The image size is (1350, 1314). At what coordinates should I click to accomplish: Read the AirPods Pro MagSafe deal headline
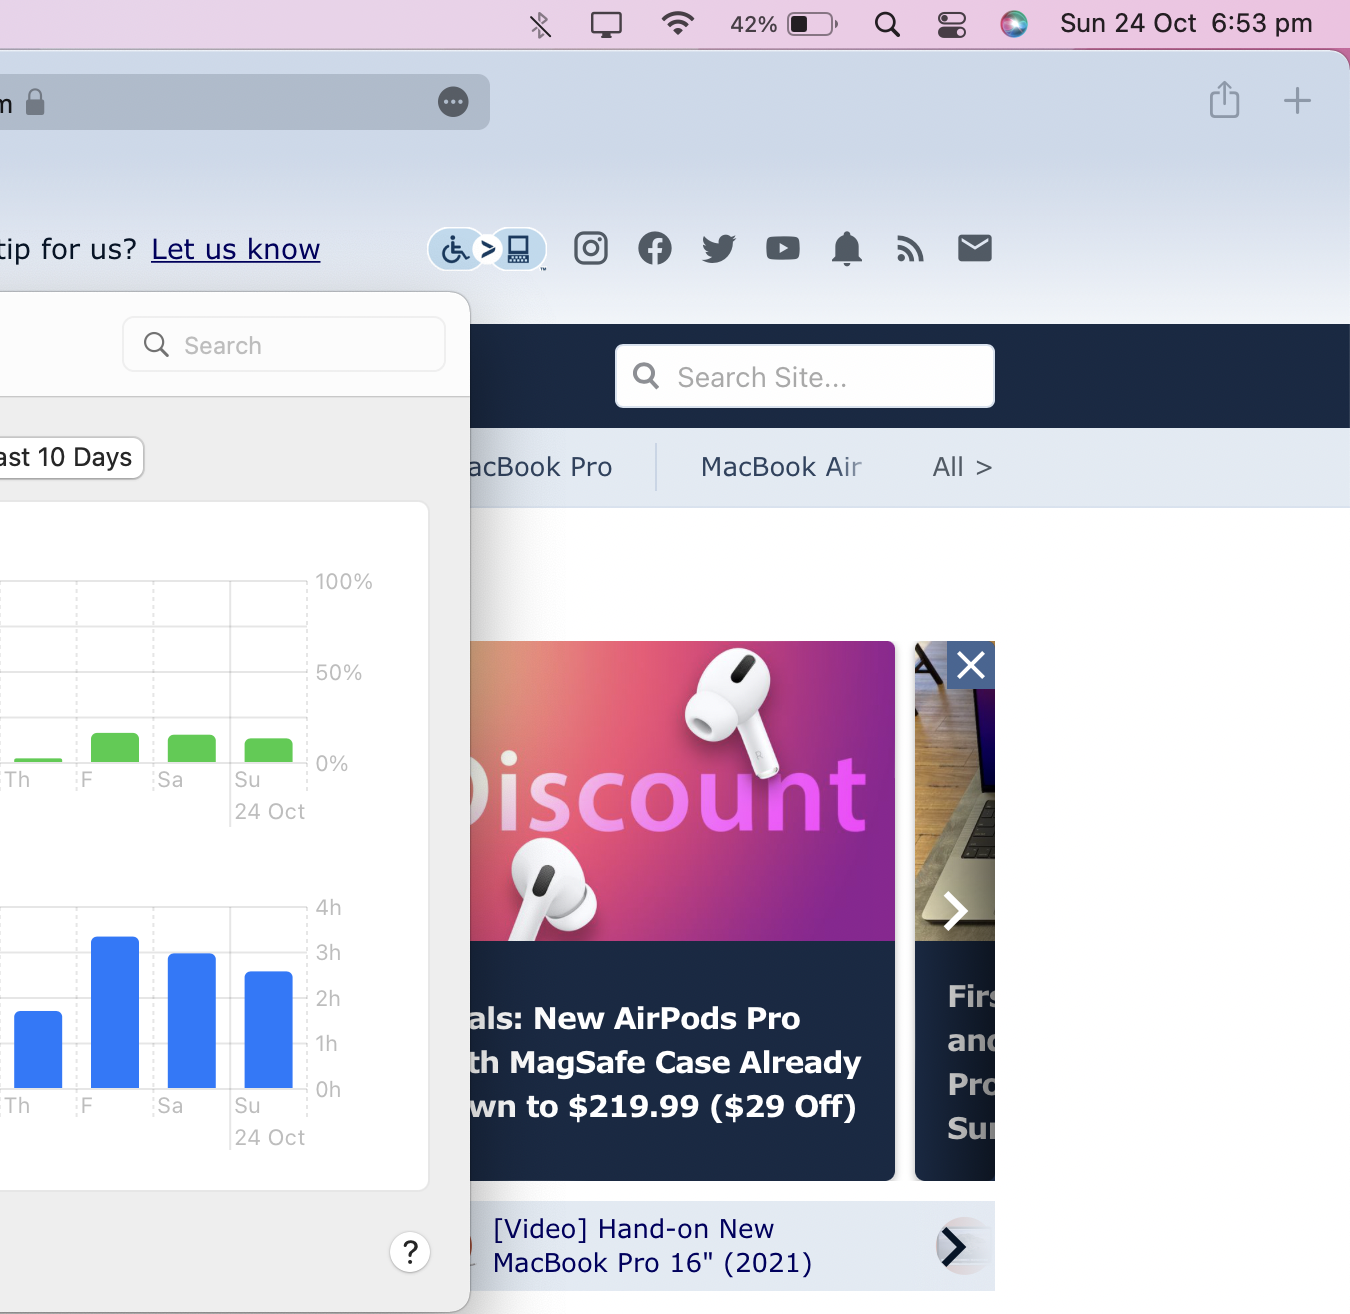pyautogui.click(x=665, y=1062)
